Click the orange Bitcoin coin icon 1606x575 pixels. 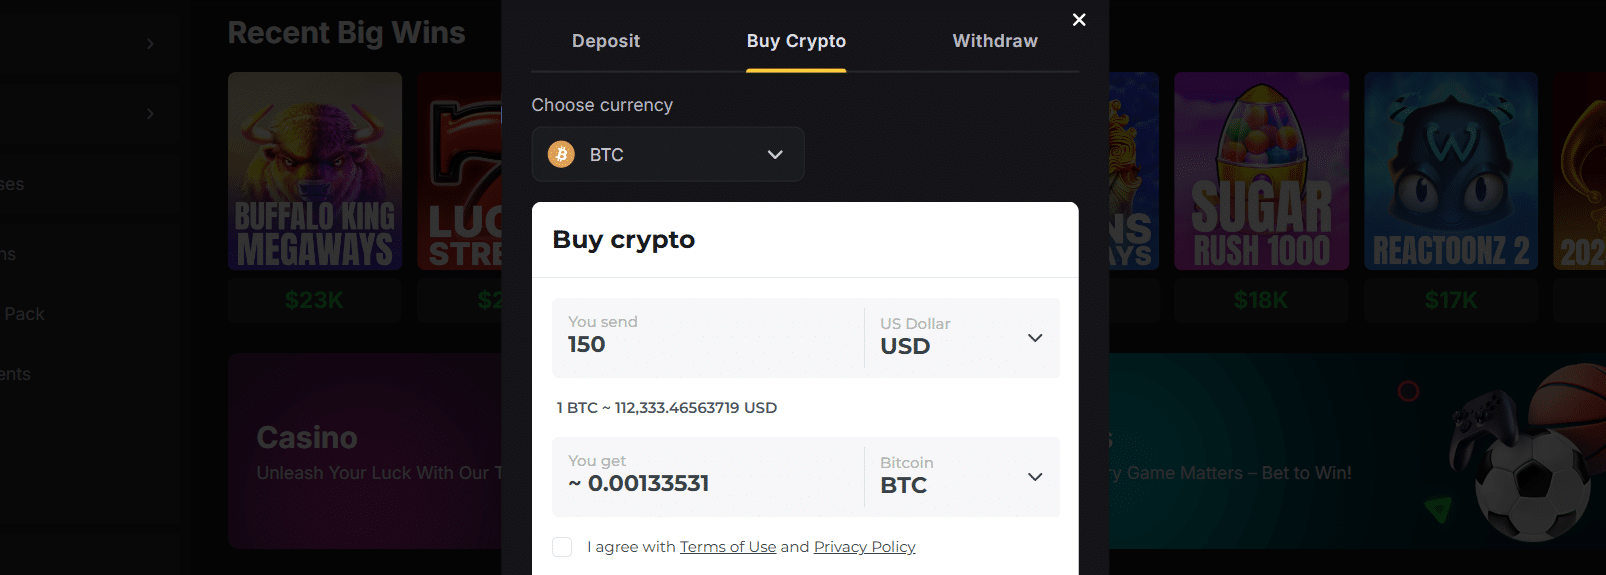pyautogui.click(x=561, y=154)
